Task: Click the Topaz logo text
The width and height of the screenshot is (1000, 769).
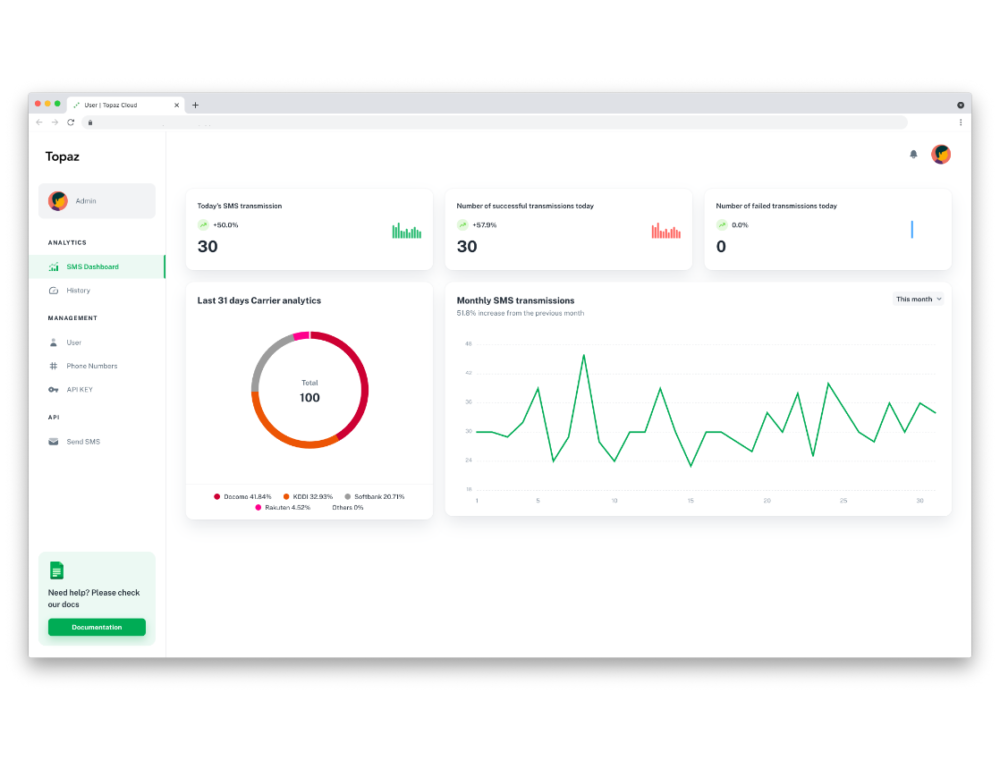Action: [x=62, y=157]
